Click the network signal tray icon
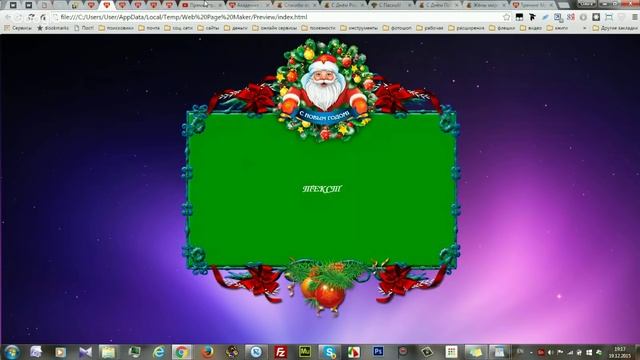Image resolution: width=640 pixels, height=360 pixels. tap(570, 352)
